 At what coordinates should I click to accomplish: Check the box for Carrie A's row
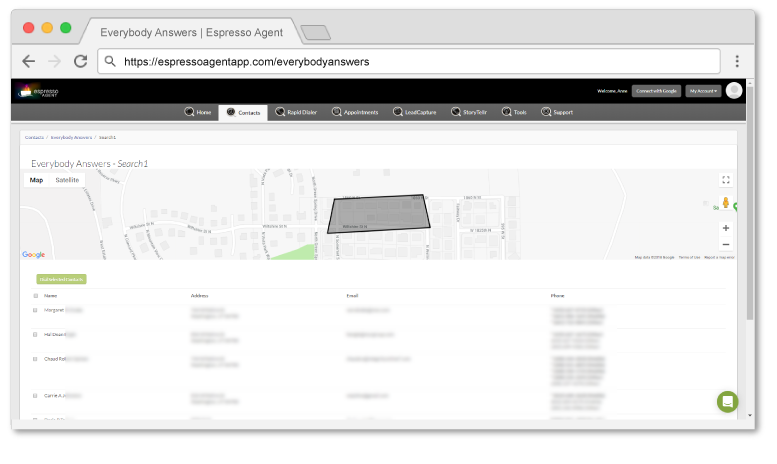pyautogui.click(x=35, y=396)
